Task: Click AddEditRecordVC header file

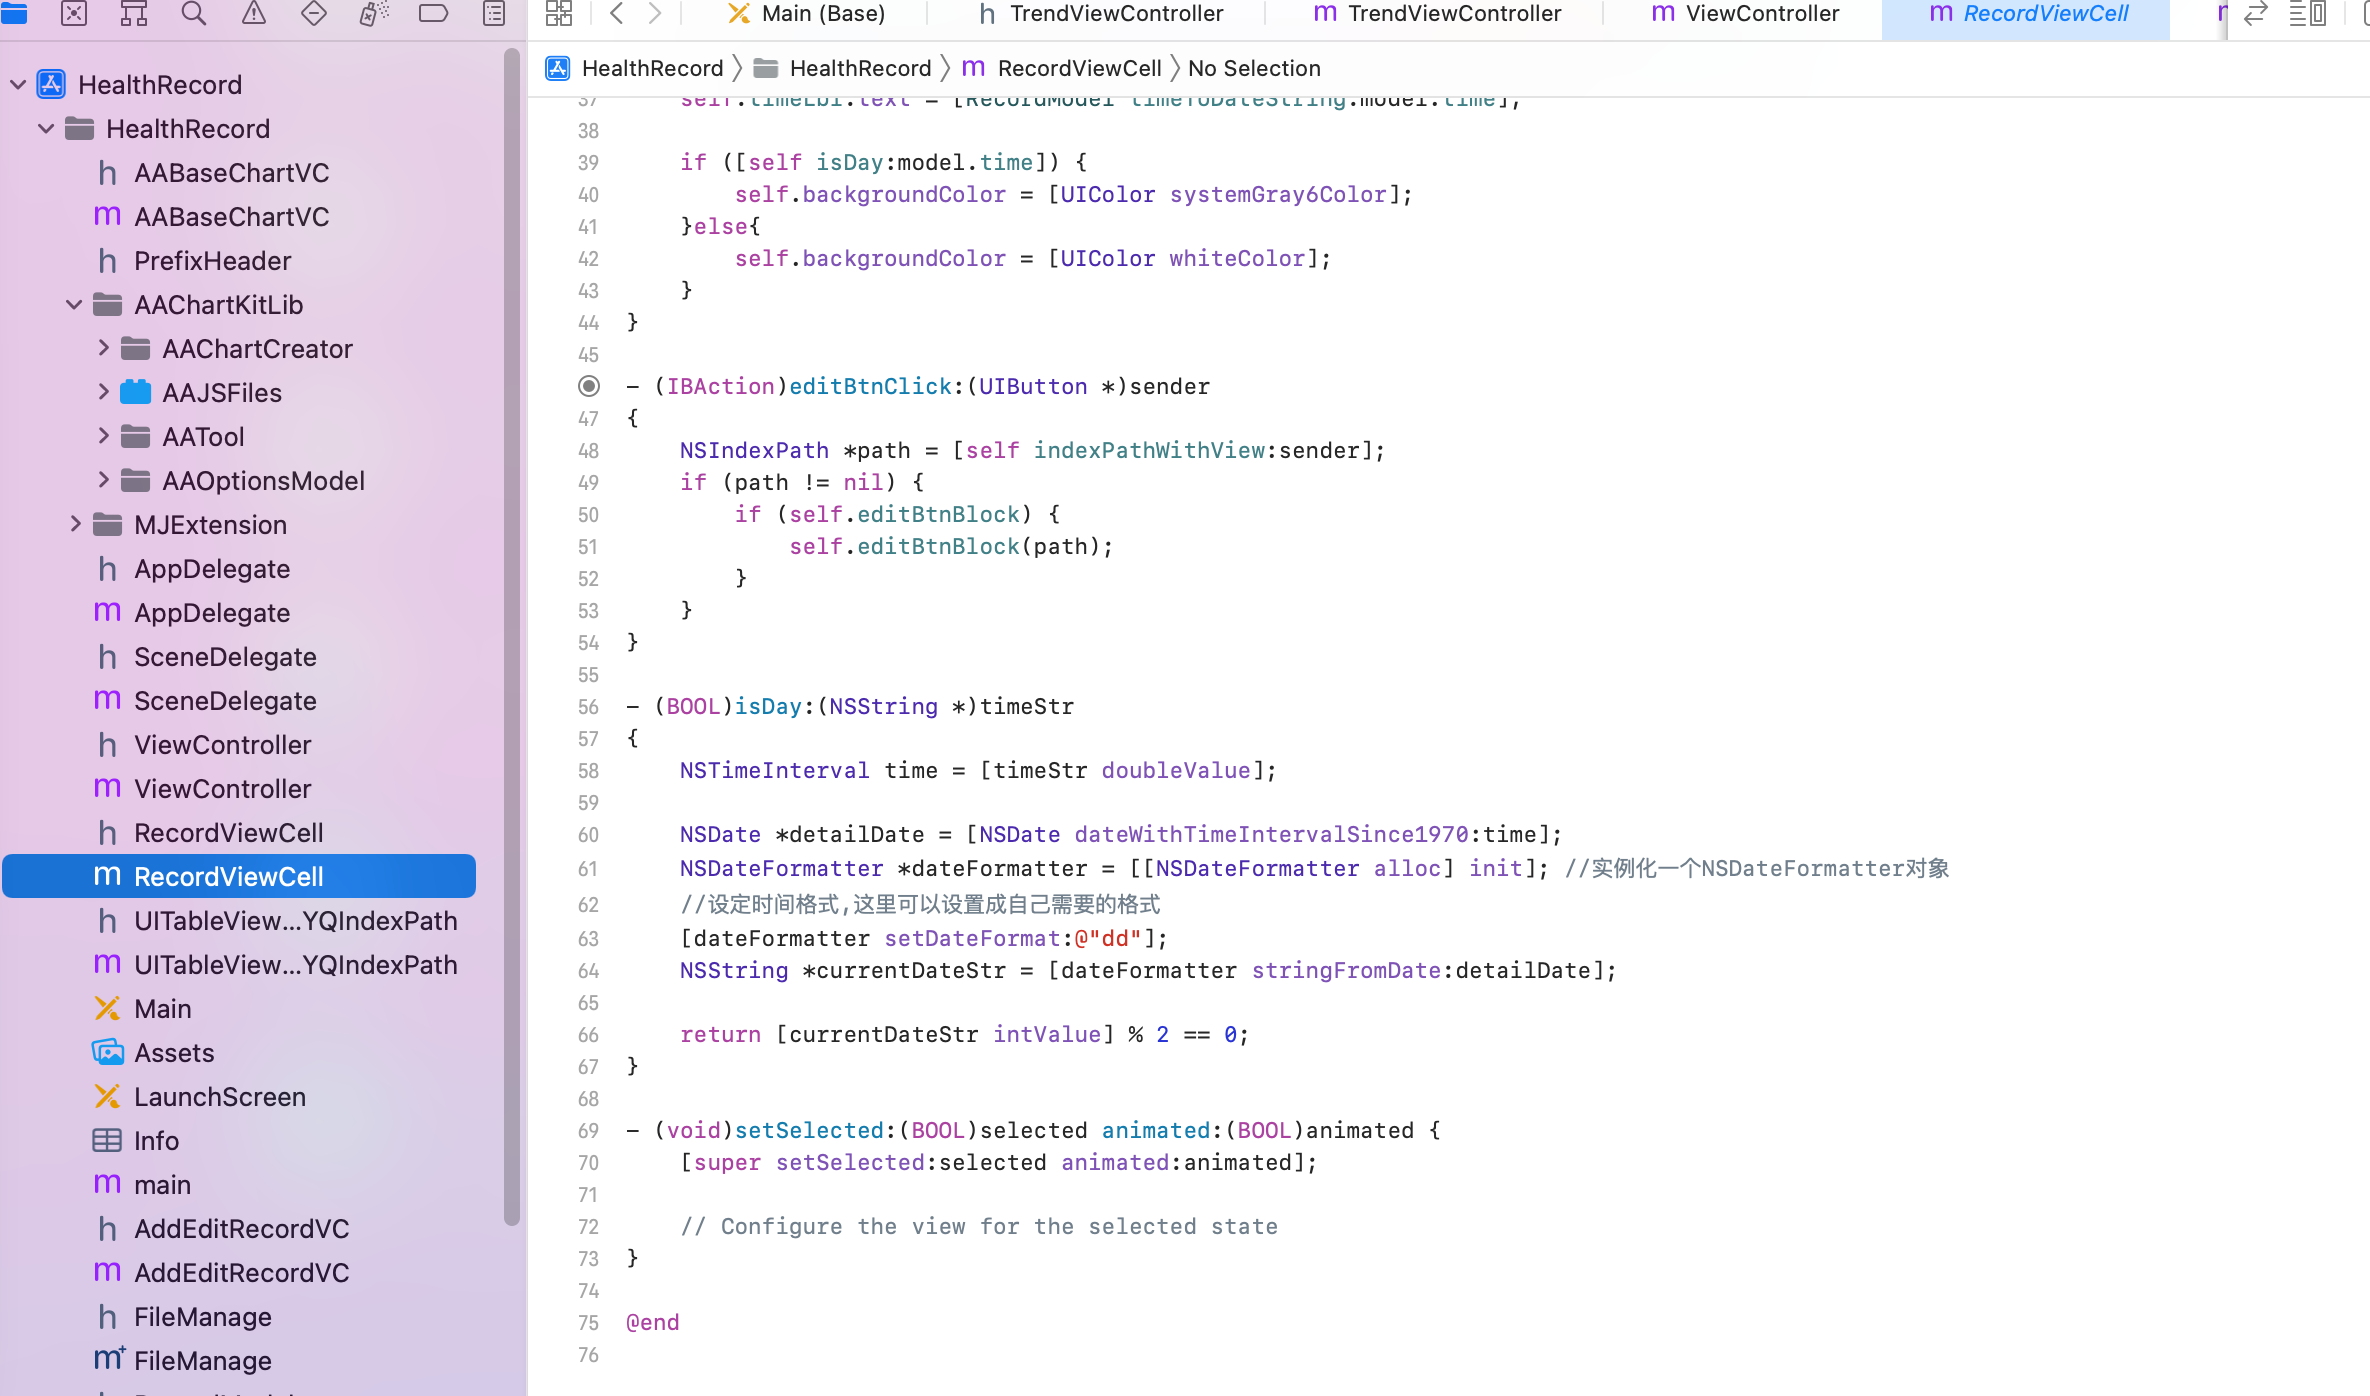Action: tap(241, 1228)
